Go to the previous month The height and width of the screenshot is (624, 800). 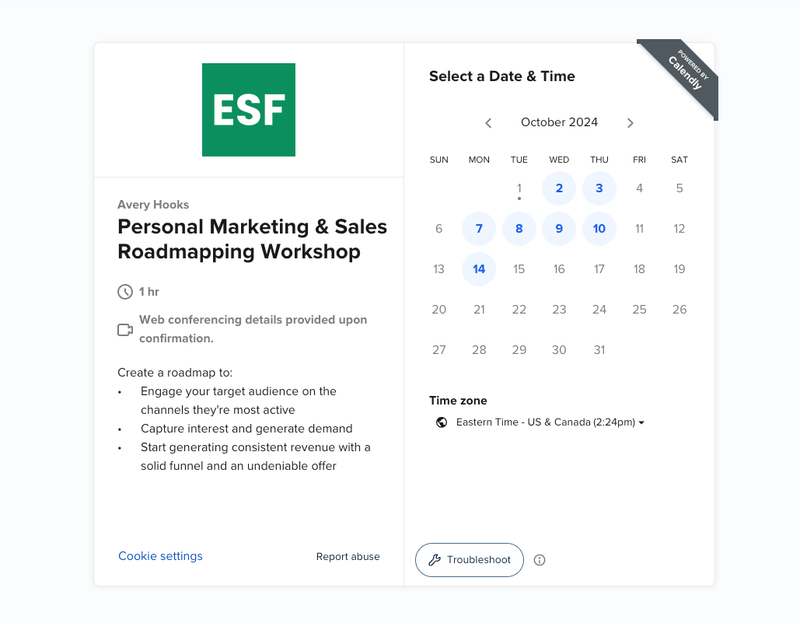pos(488,123)
